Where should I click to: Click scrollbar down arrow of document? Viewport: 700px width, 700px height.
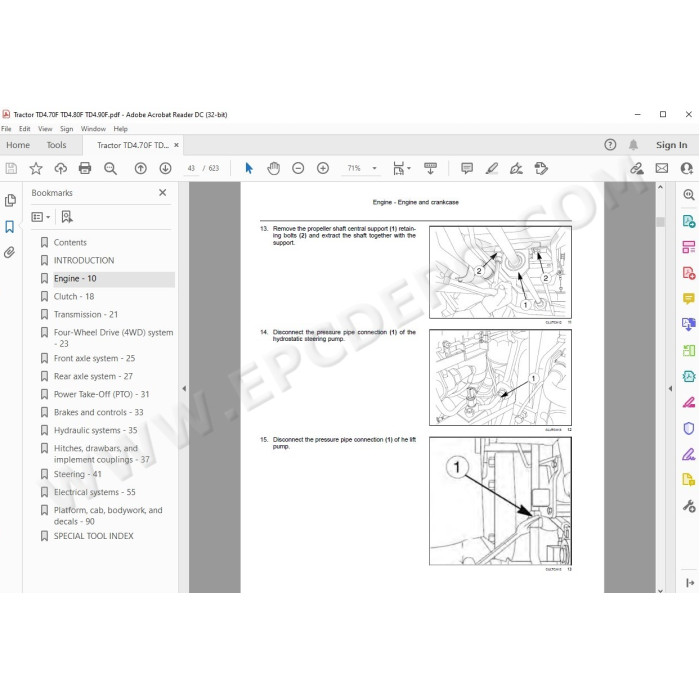pos(660,590)
